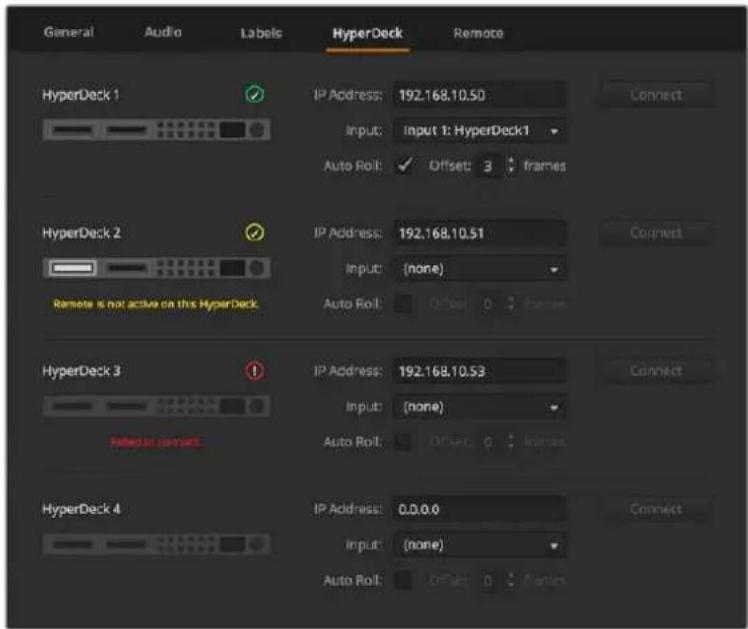Click Connect button for HyperDeck 1
The height and width of the screenshot is (629, 748).
pyautogui.click(x=656, y=95)
